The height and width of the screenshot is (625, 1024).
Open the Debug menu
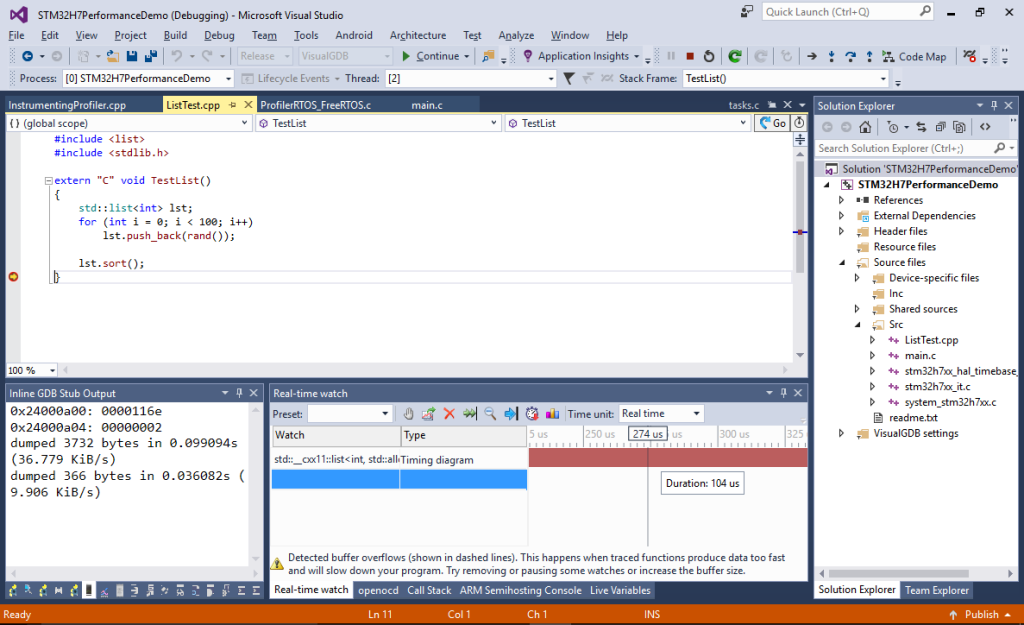click(219, 34)
